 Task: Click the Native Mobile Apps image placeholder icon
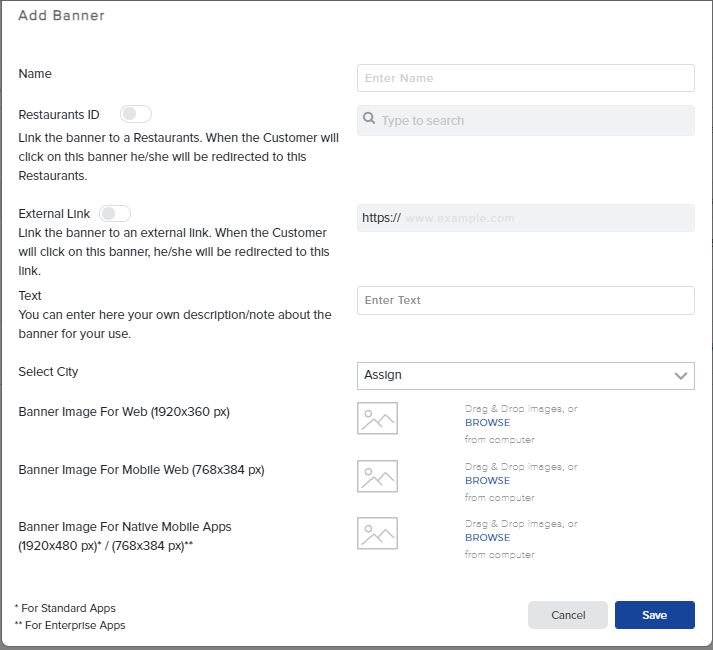pyautogui.click(x=377, y=533)
